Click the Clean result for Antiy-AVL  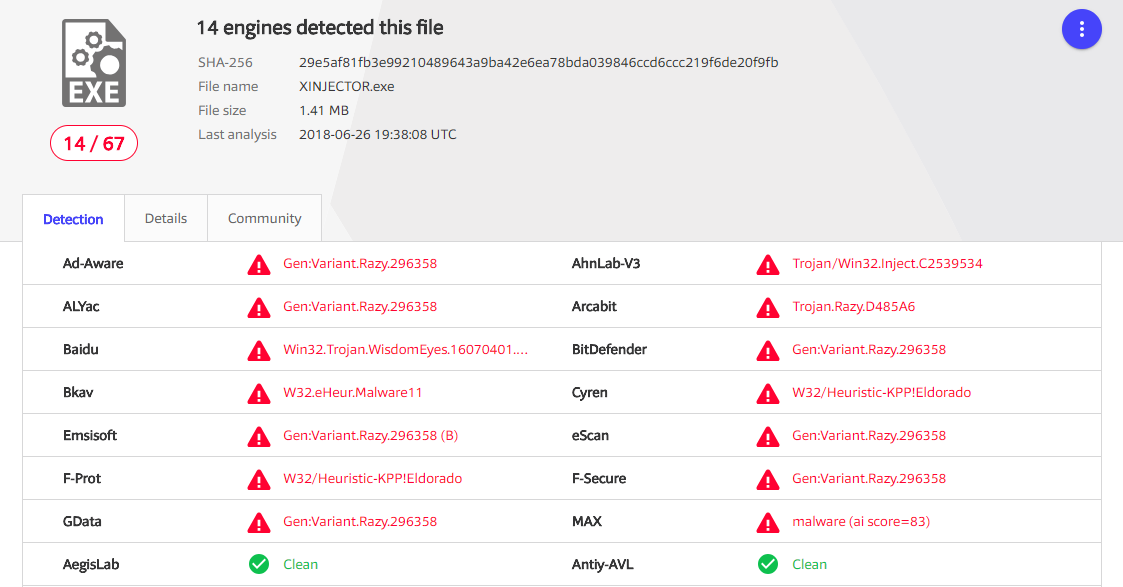click(x=809, y=564)
